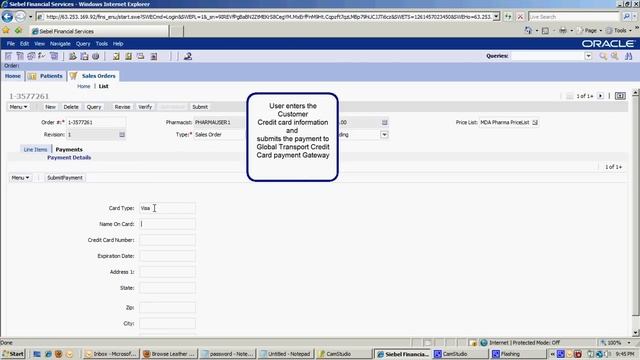Click the Home breadcrumb link
The width and height of the screenshot is (640, 360).
click(84, 86)
